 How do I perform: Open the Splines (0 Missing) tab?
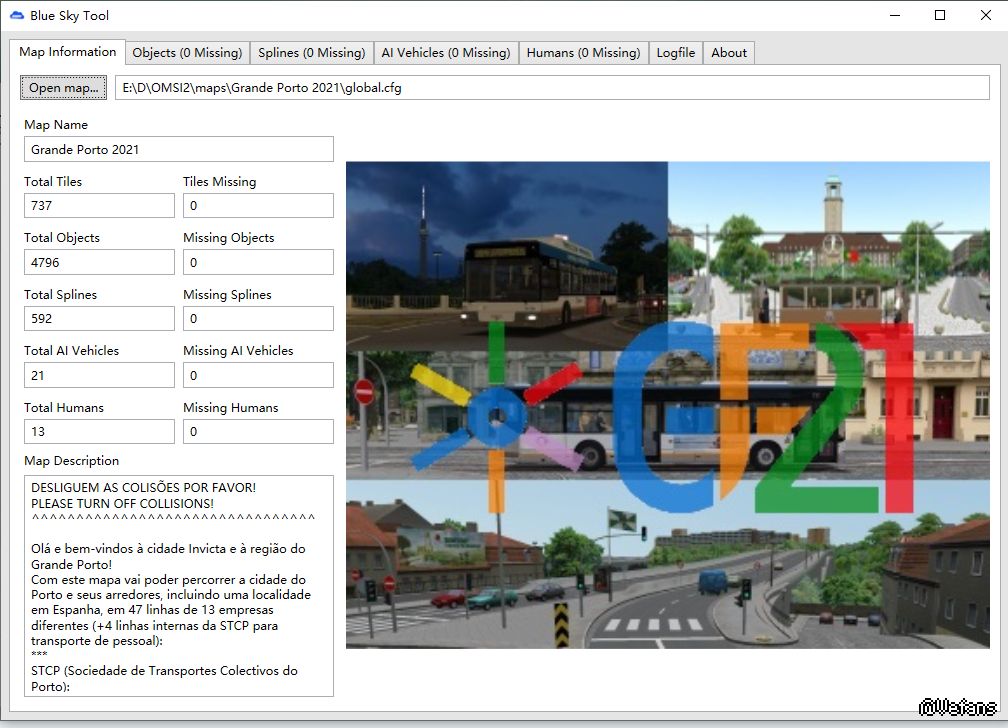[x=311, y=53]
